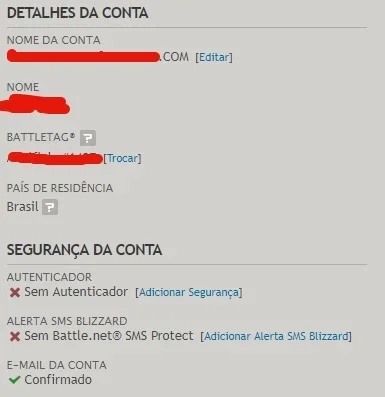Click the red X beside SMS Protect
The width and height of the screenshot is (385, 397).
[x=15, y=336]
